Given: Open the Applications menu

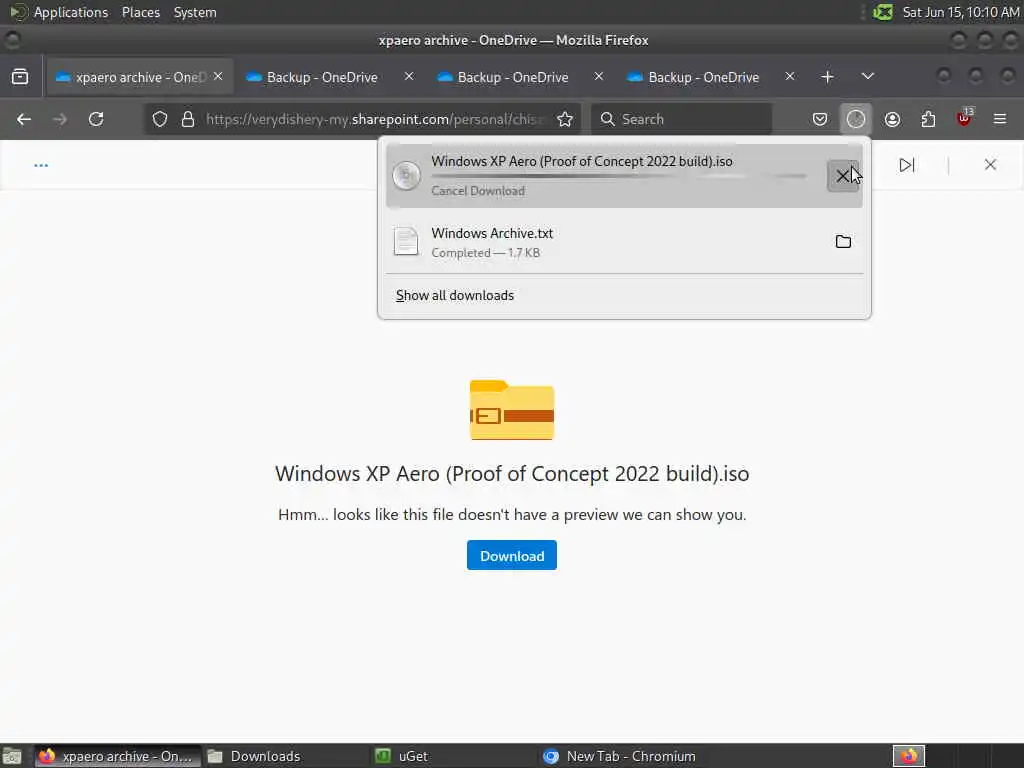Looking at the screenshot, I should tap(71, 12).
